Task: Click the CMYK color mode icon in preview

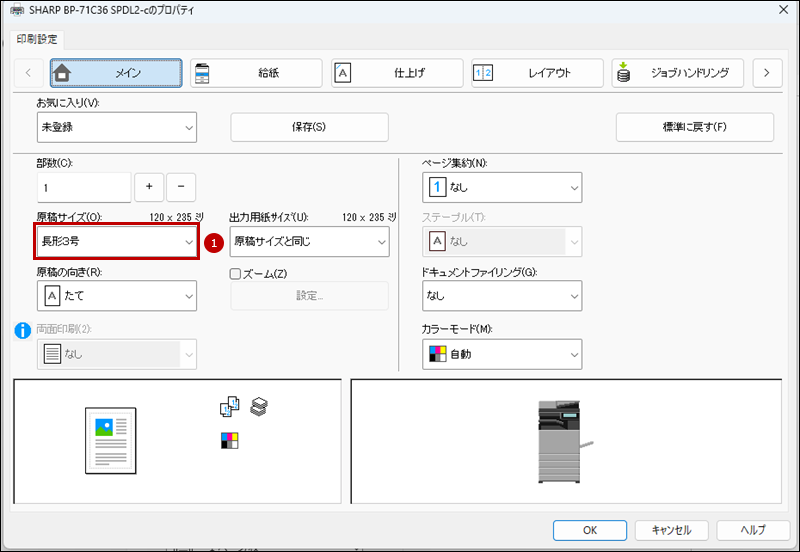Action: [230, 440]
